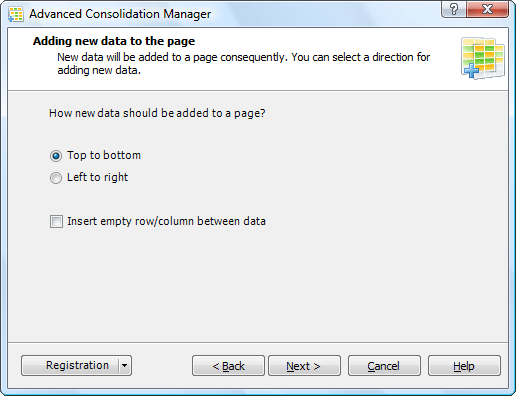Click the 'Insert empty row/column between data' label text
This screenshot has width=516, height=396.
tap(166, 221)
